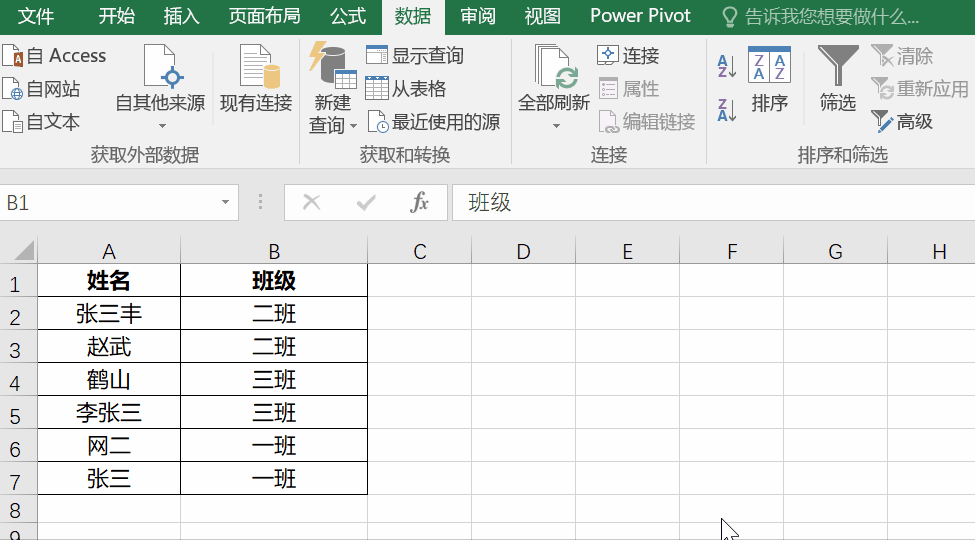Screen dimensions: 975x540
Task: Open Advanced (高级) filter options
Action: tap(902, 121)
